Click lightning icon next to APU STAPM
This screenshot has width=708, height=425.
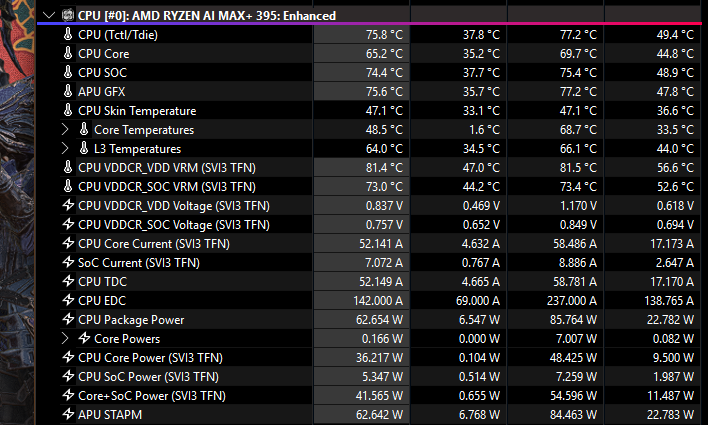(x=68, y=415)
